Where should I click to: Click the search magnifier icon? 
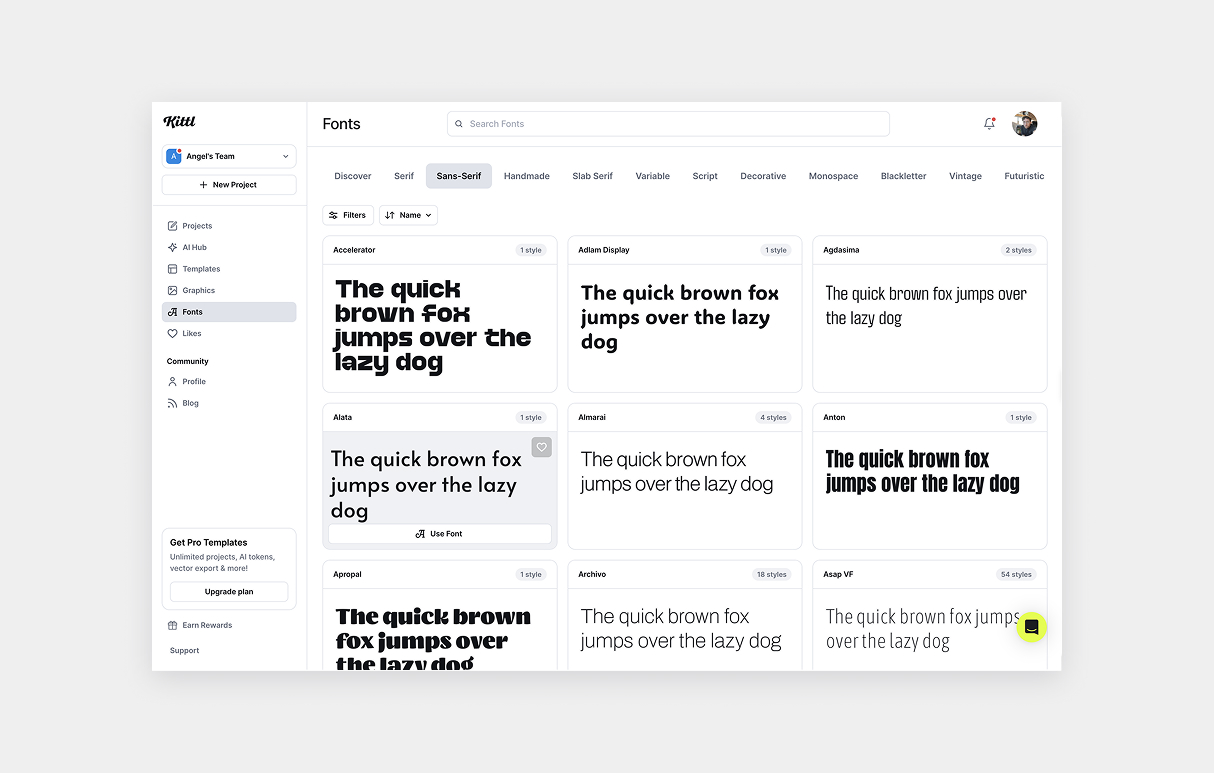click(x=459, y=124)
